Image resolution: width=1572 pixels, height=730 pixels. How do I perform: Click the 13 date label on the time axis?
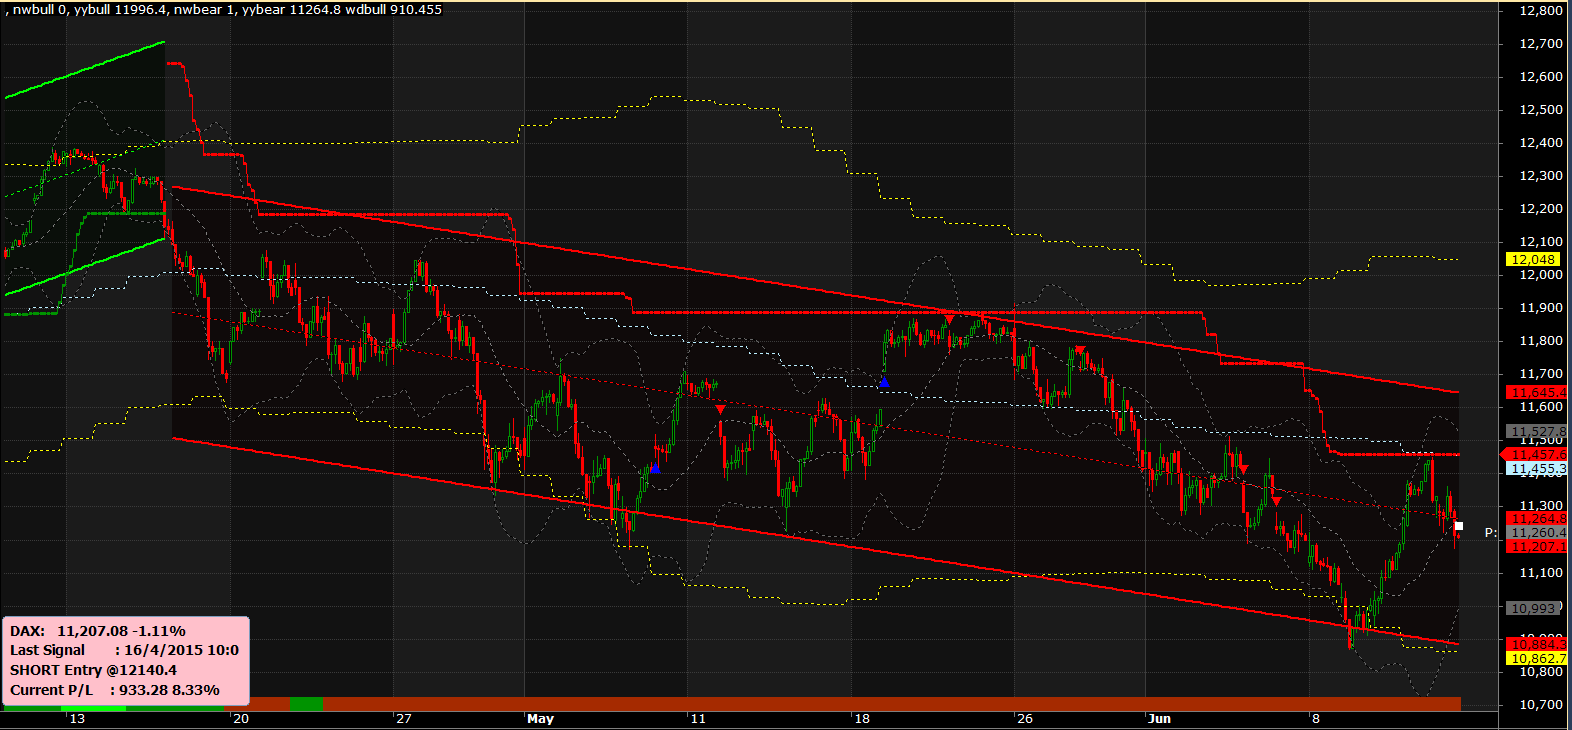point(77,719)
